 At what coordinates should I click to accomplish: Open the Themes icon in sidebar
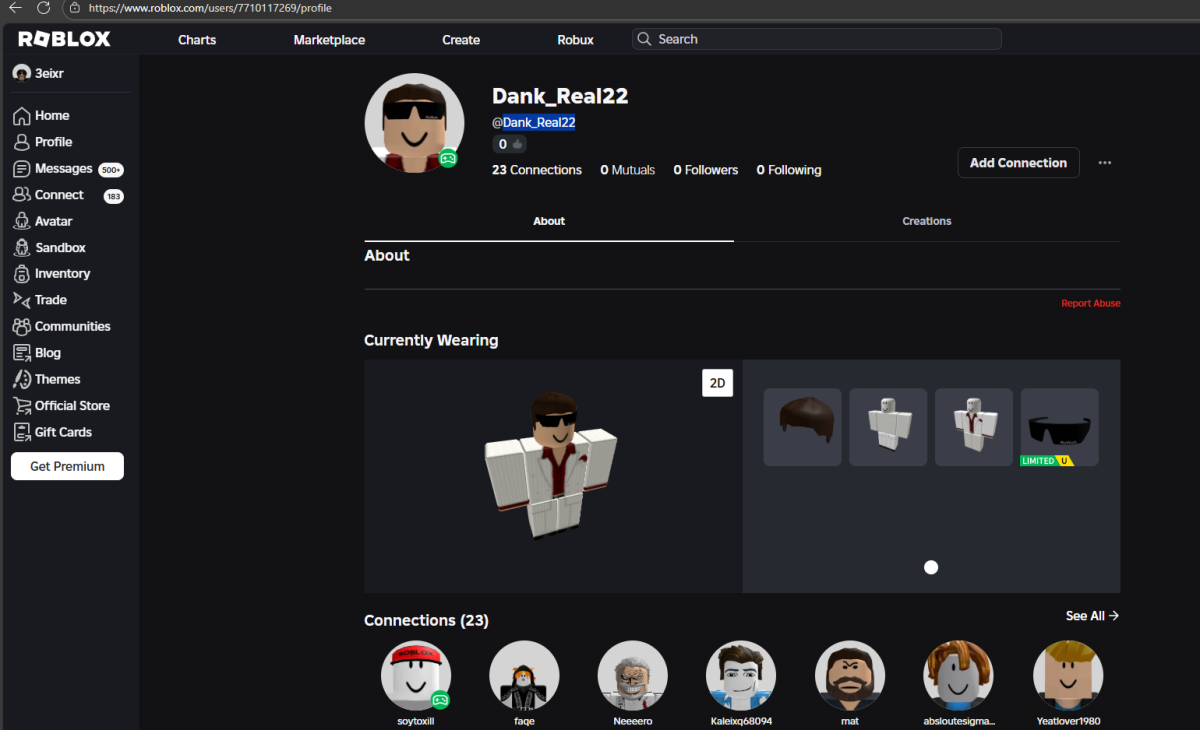click(x=21, y=379)
